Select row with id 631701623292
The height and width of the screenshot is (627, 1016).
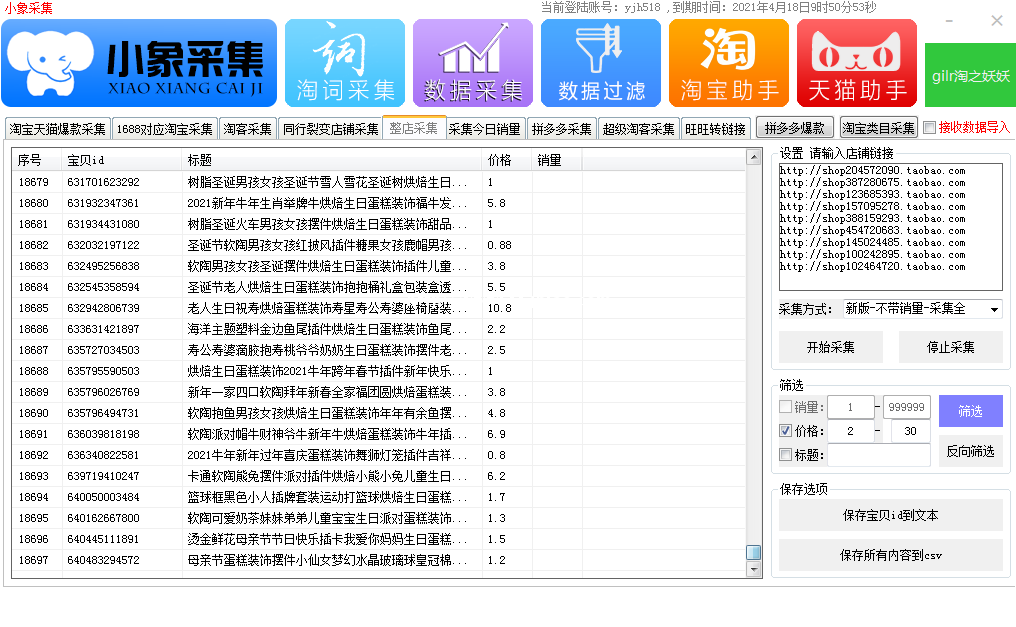click(378, 182)
